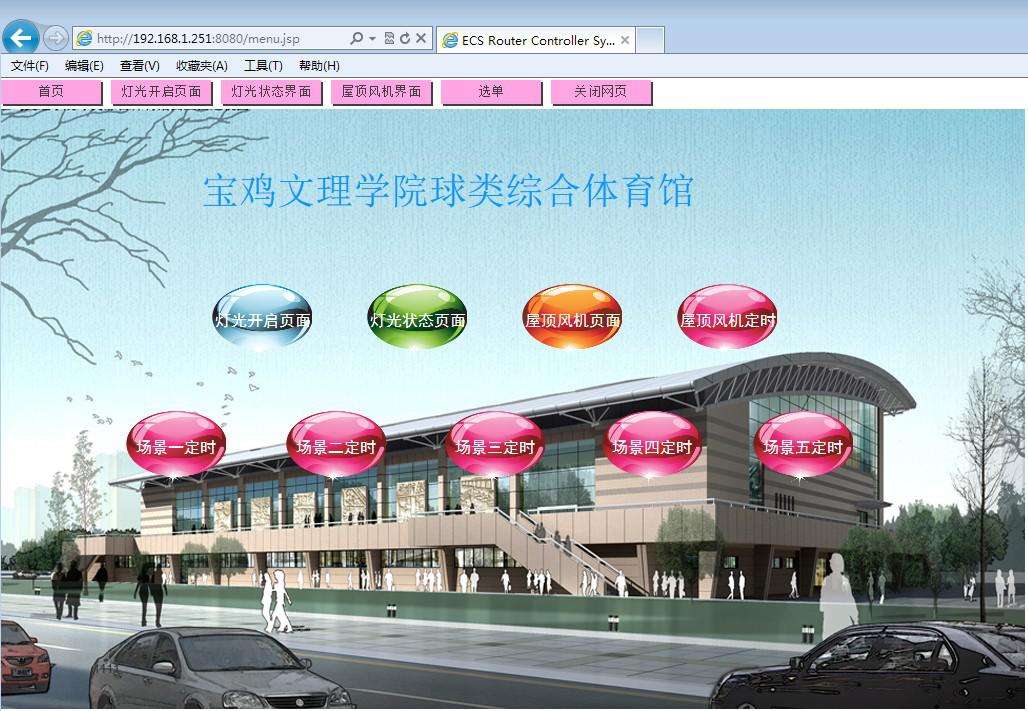Open the 收藏夹(A) favorites menu
Image resolution: width=1028 pixels, height=711 pixels.
click(201, 66)
